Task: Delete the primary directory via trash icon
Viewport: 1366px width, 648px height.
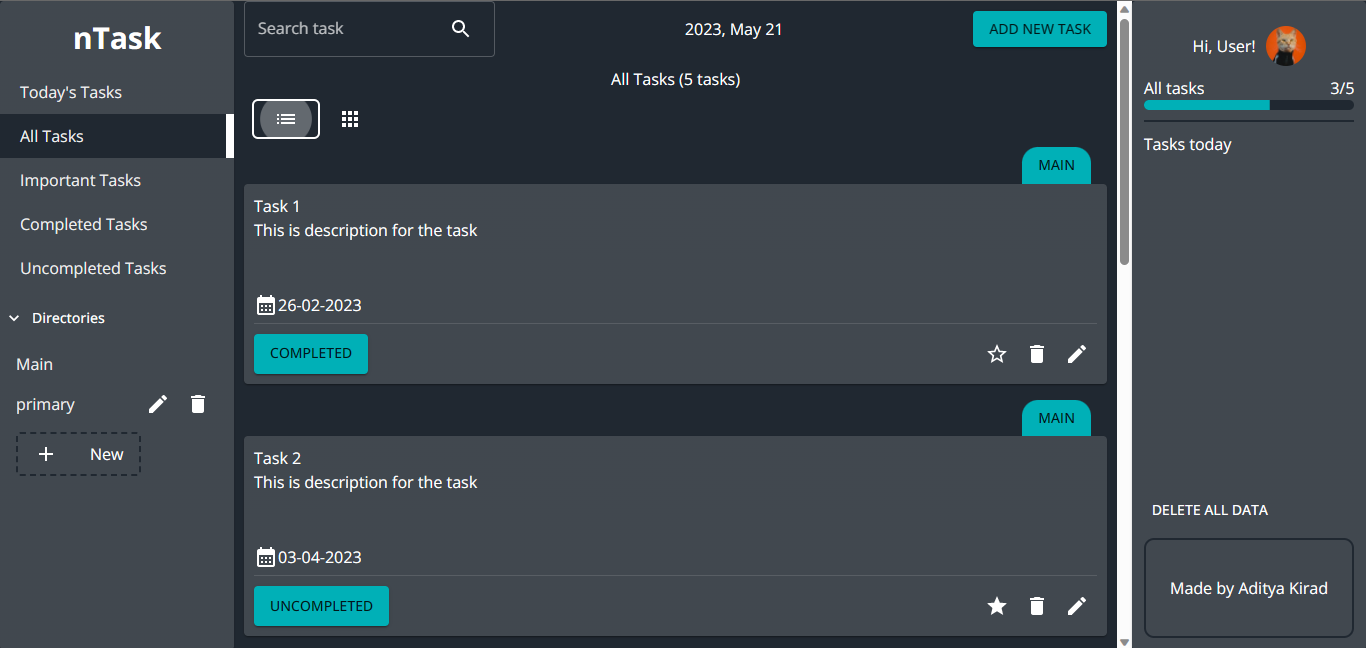Action: click(198, 404)
